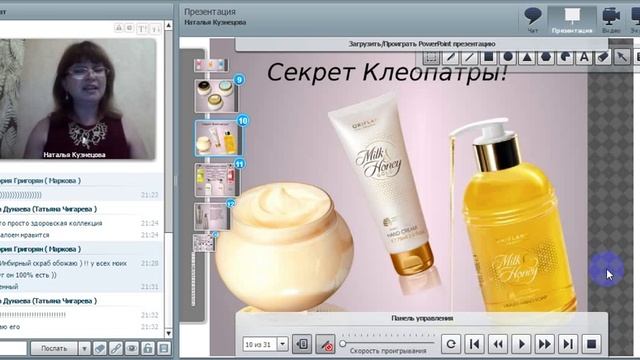Click the webcam video of Наталья Кузнецова
Image resolution: width=640 pixels, height=360 pixels.
(78, 99)
